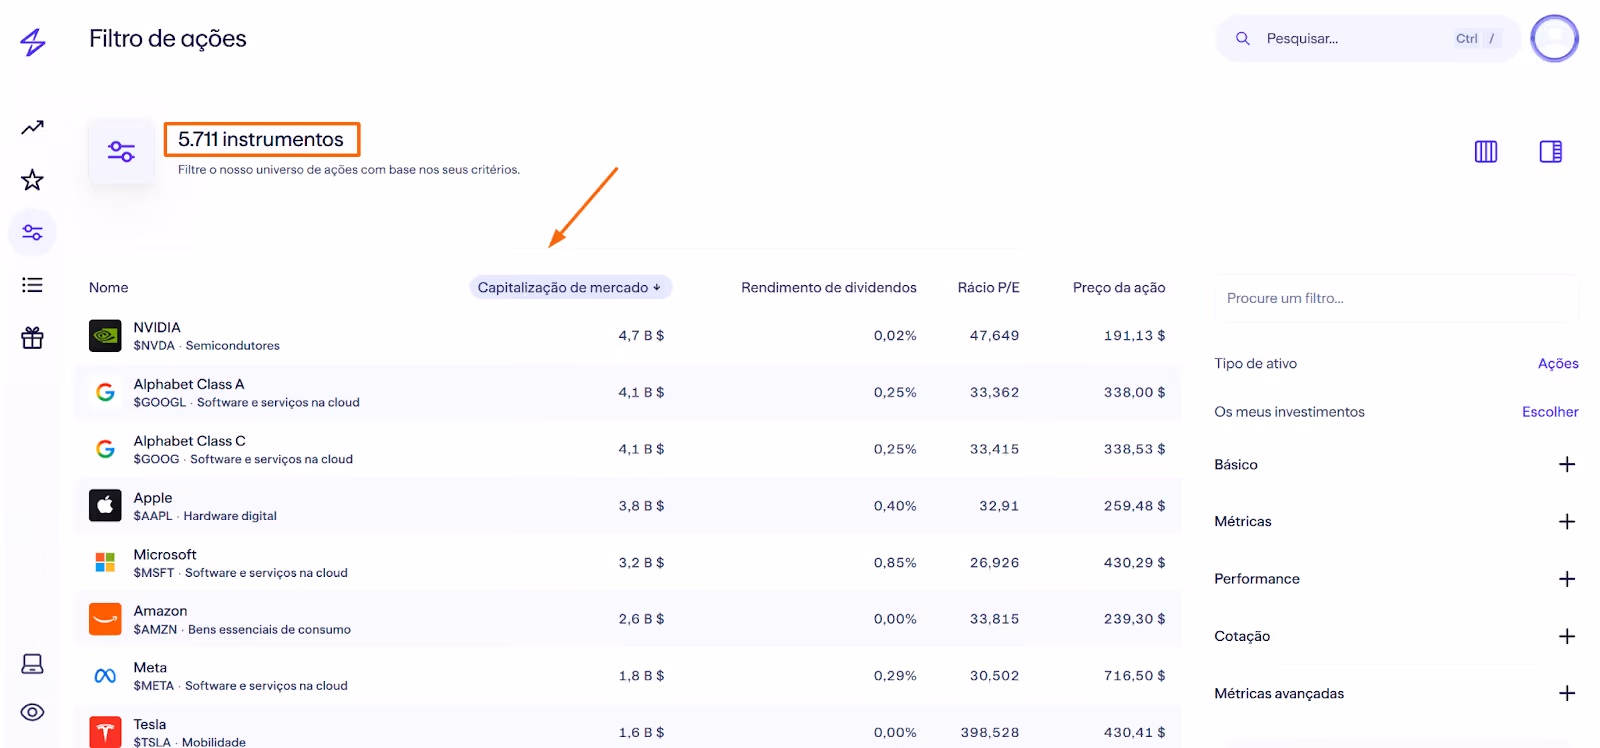Image resolution: width=1600 pixels, height=748 pixels.
Task: Open the Microsoft stock row
Action: point(628,562)
